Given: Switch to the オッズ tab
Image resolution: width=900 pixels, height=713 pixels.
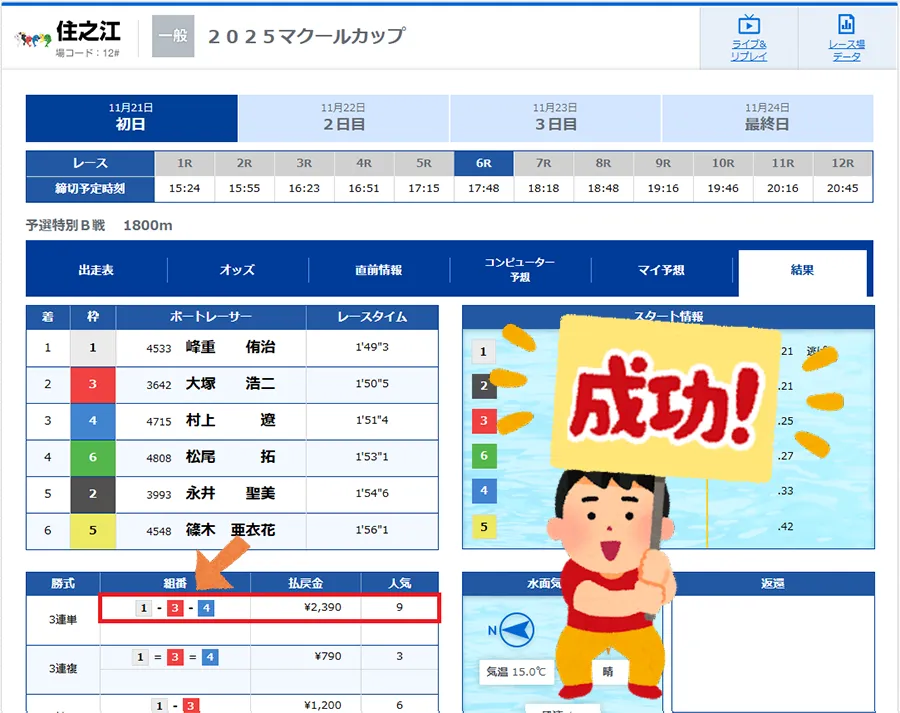Looking at the screenshot, I should click(x=237, y=270).
